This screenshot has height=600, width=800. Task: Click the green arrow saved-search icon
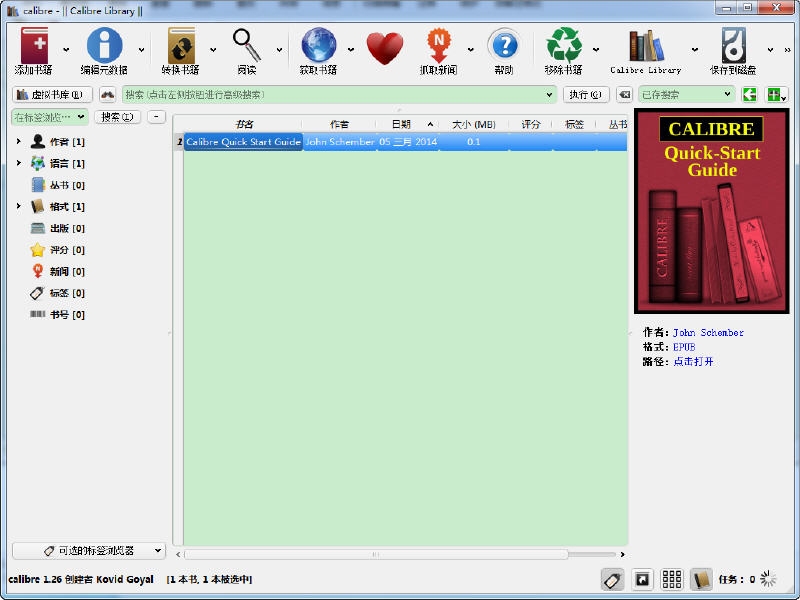point(749,94)
